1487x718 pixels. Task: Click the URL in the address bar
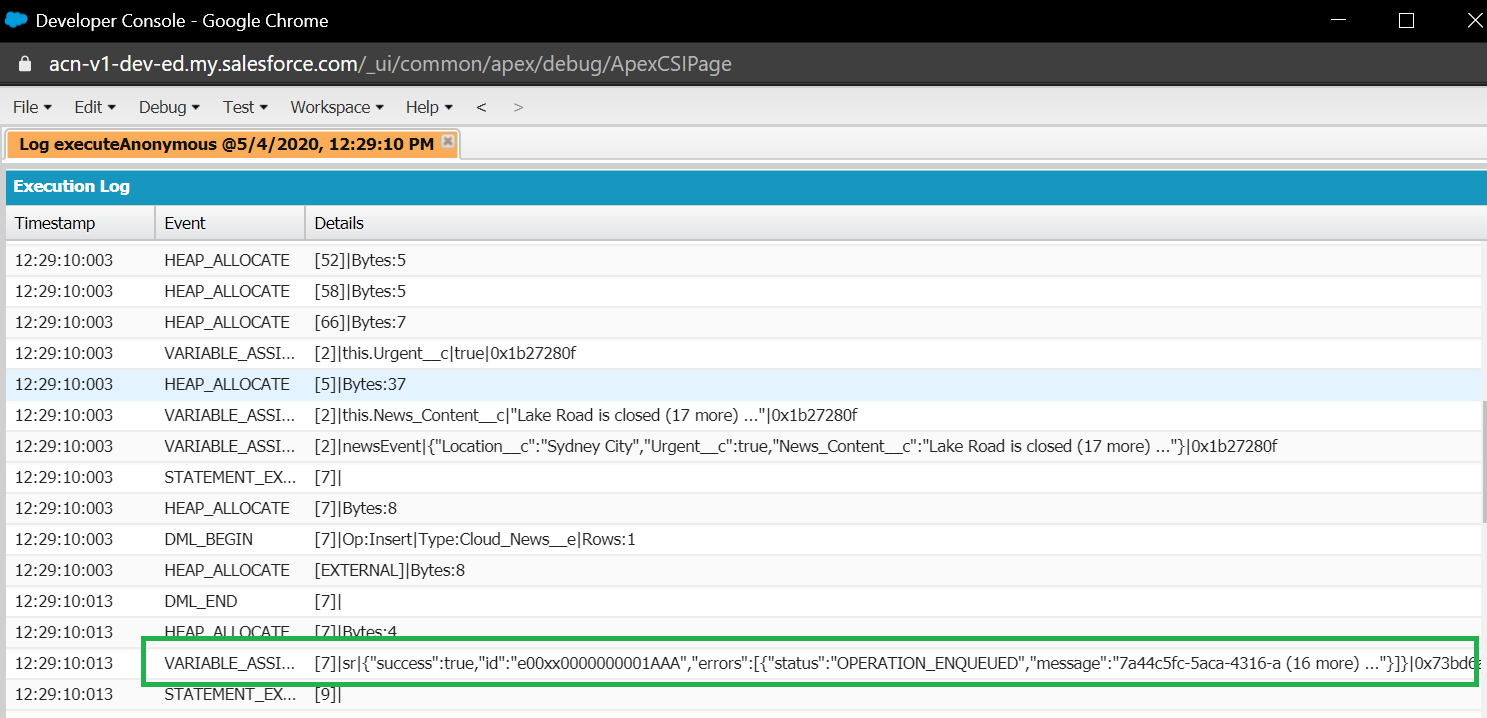pos(390,64)
